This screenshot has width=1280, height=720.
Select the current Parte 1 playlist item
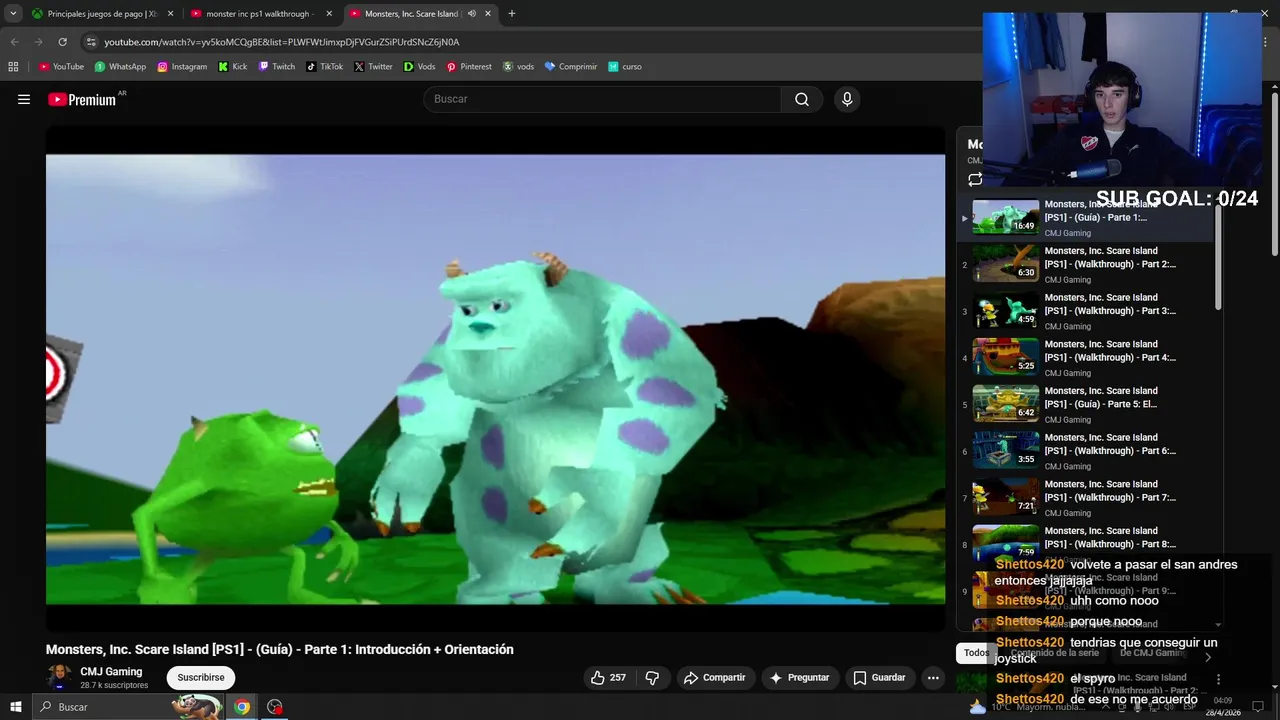coord(1086,218)
